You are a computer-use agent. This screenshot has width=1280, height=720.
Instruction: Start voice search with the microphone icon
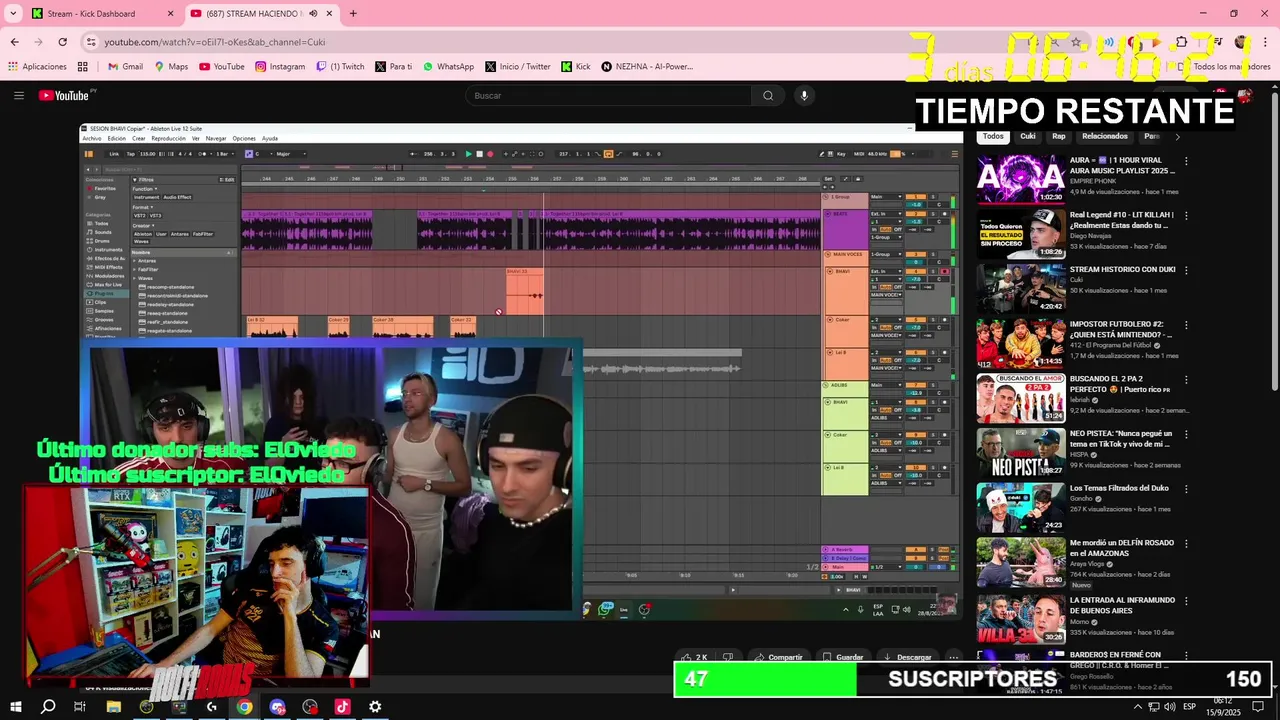[x=804, y=95]
